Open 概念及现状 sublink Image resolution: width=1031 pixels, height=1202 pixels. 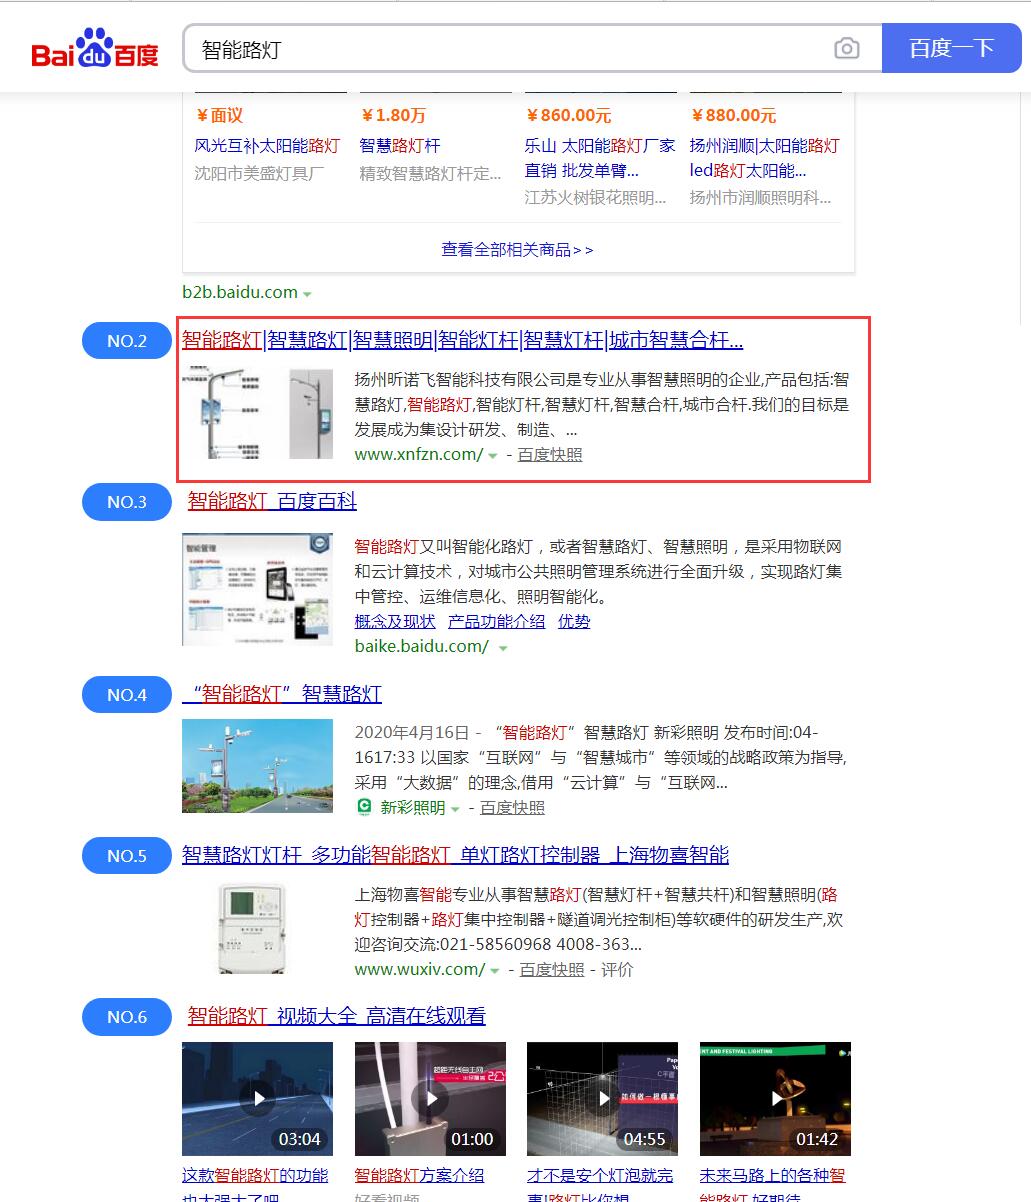pos(395,621)
